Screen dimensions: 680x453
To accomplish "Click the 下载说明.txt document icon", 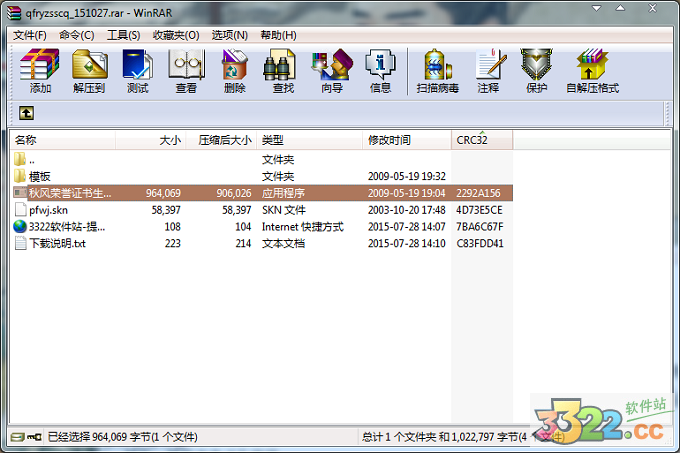I will (20, 243).
